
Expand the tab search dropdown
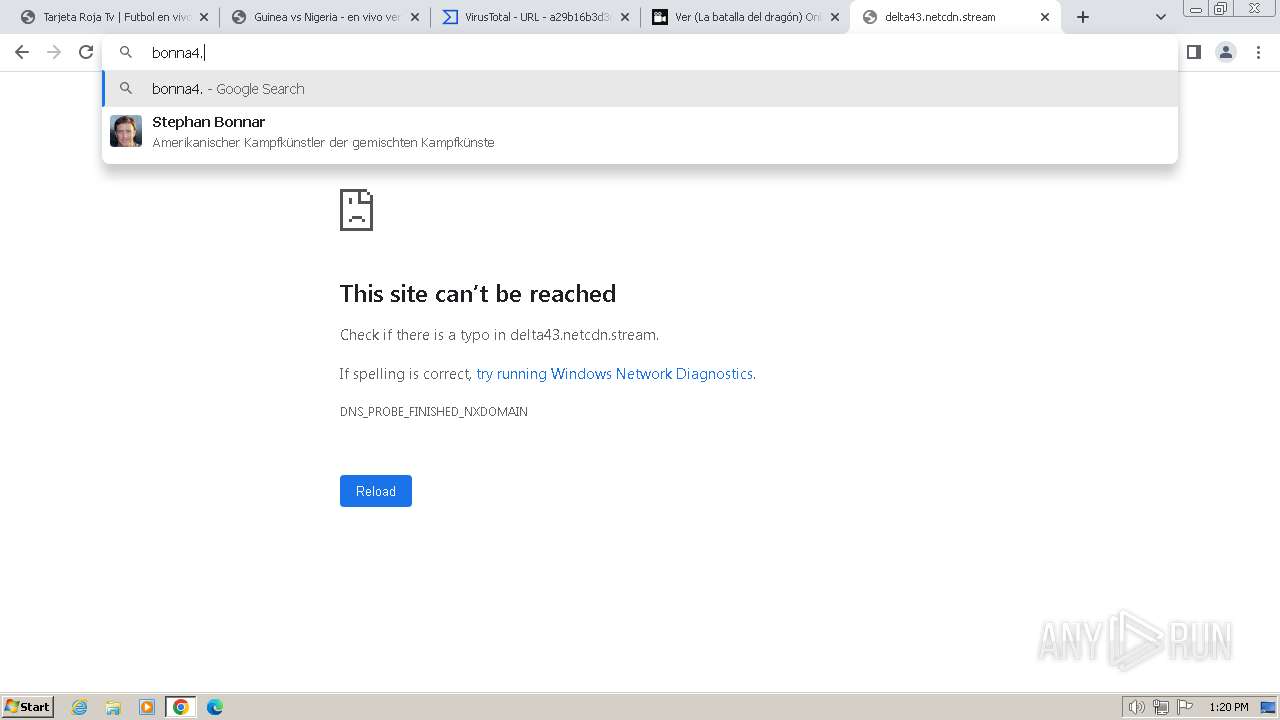click(x=1161, y=17)
